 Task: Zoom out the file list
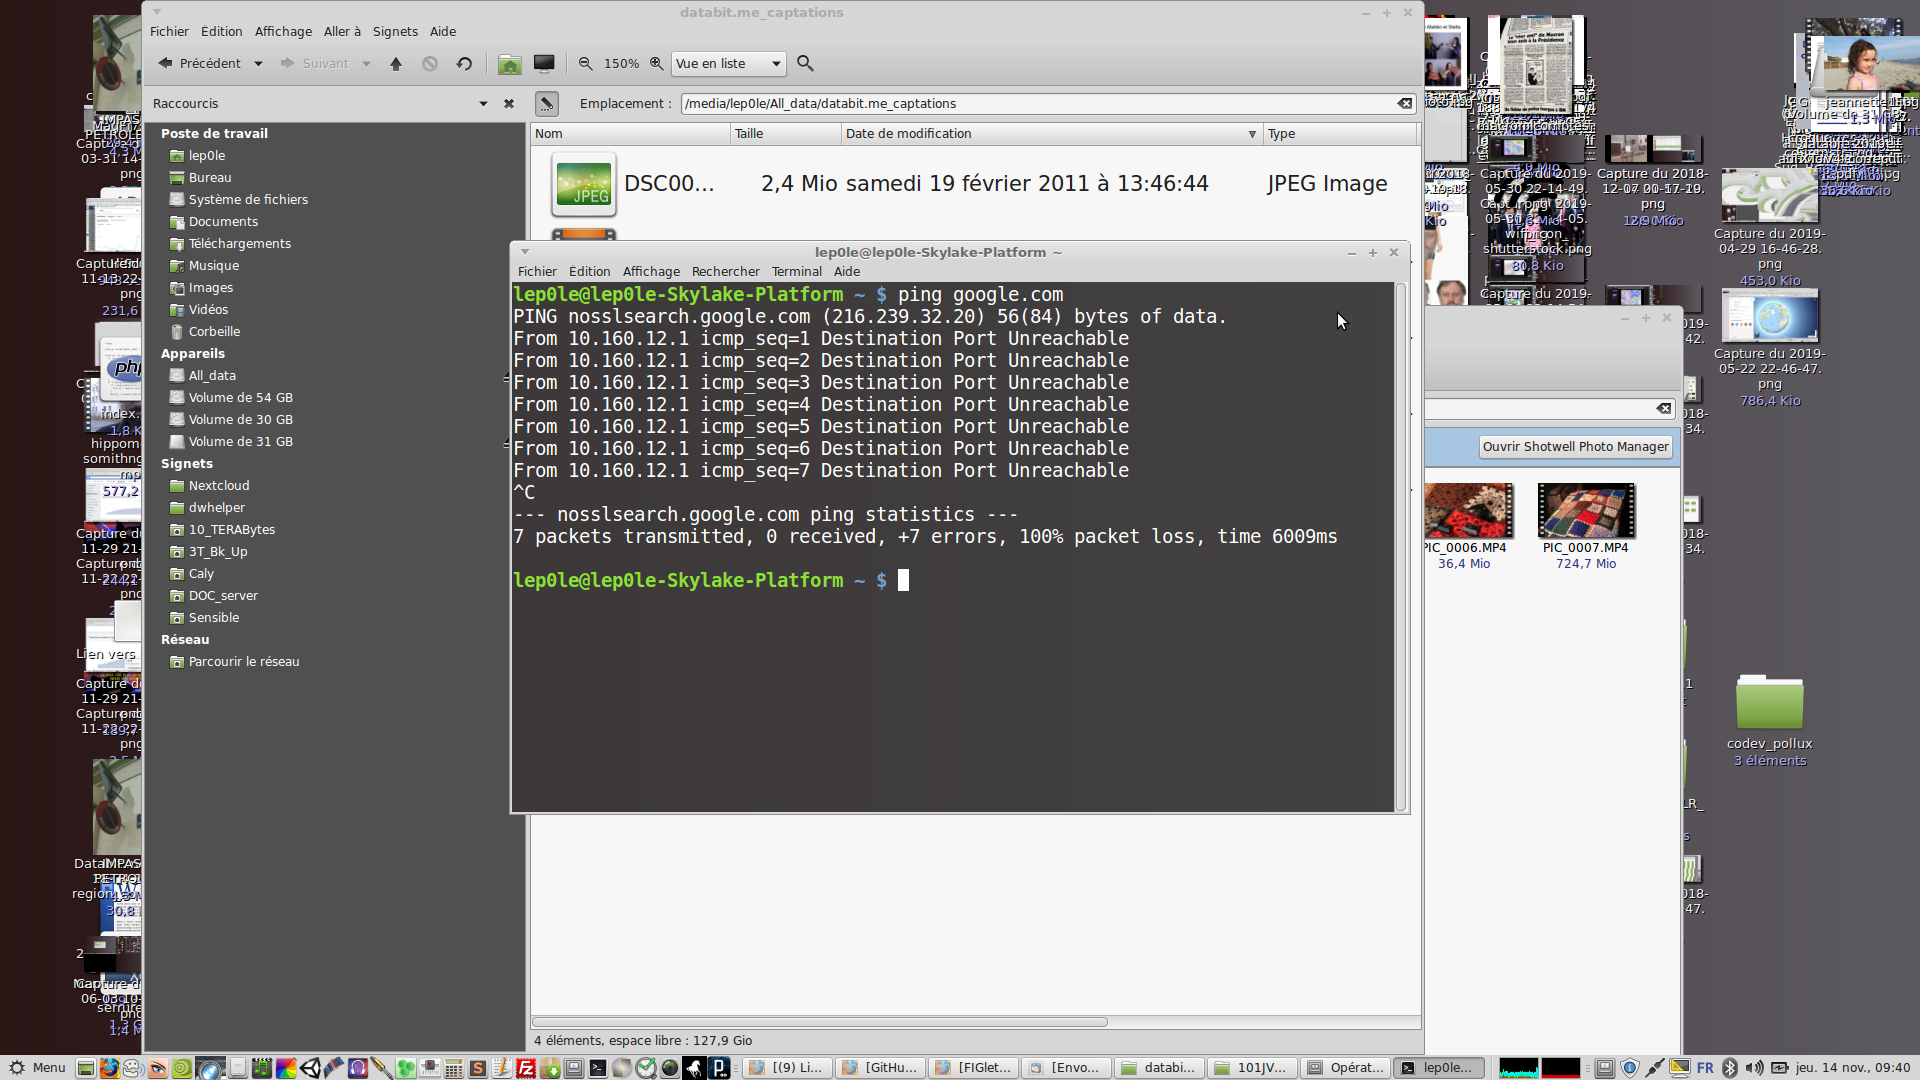pyautogui.click(x=586, y=64)
